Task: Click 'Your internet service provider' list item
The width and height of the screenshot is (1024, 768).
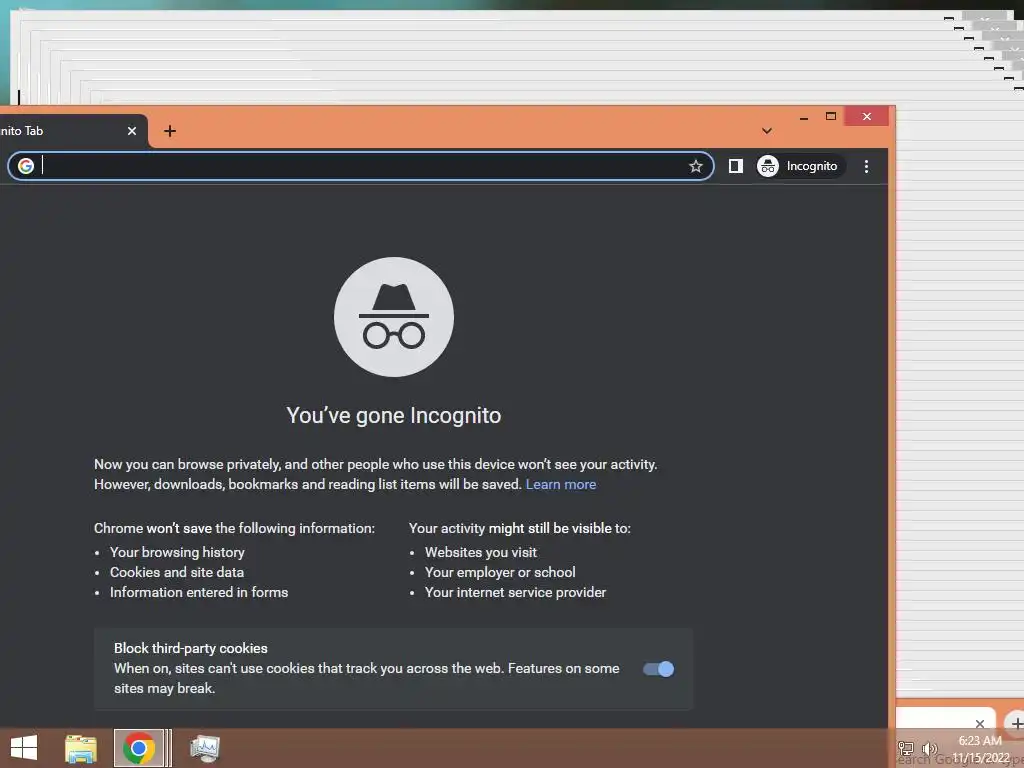Action: point(516,593)
